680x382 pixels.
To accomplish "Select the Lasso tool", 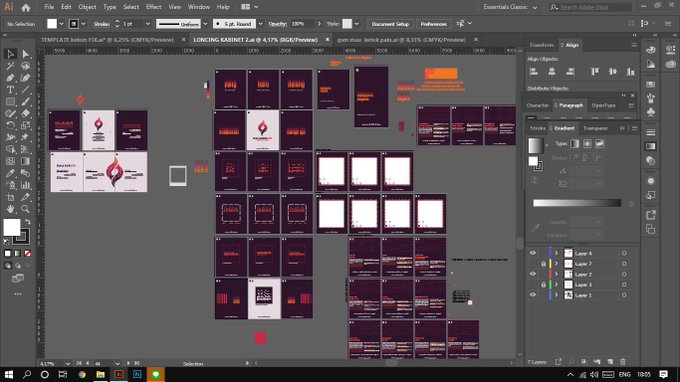I will click(26, 66).
